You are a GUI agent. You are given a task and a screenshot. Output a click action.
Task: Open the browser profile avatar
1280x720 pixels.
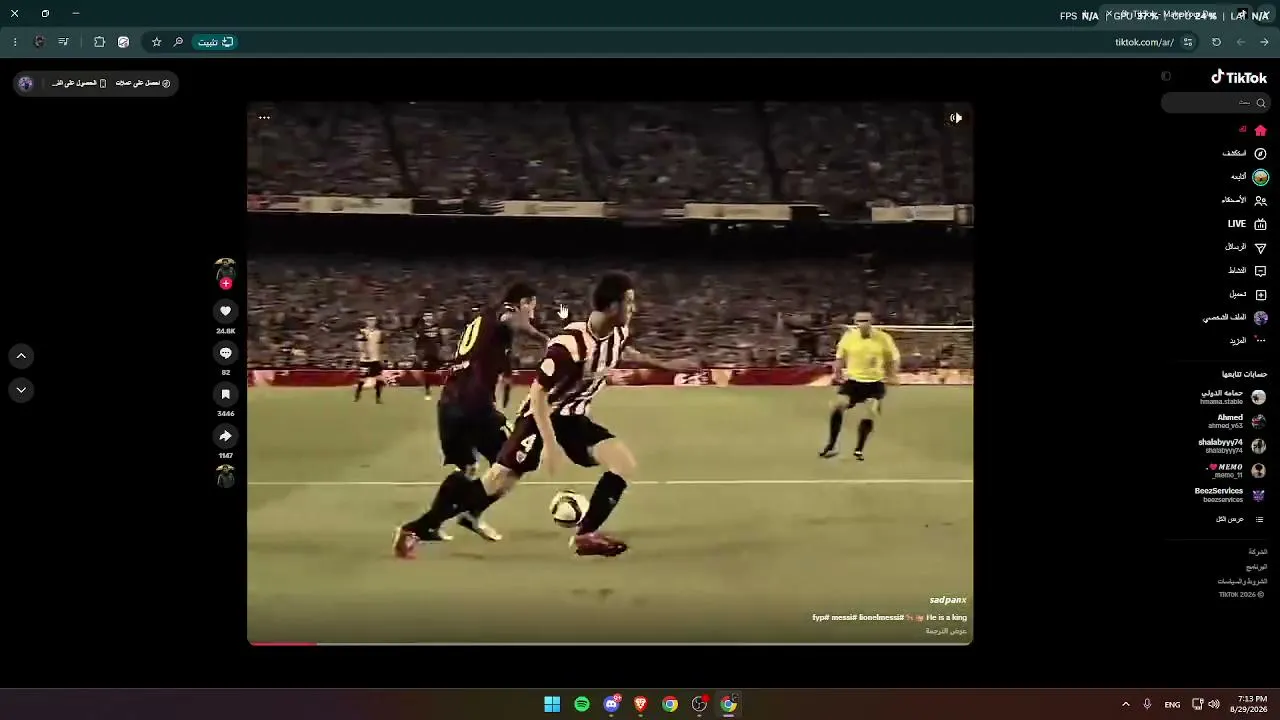pyautogui.click(x=39, y=42)
